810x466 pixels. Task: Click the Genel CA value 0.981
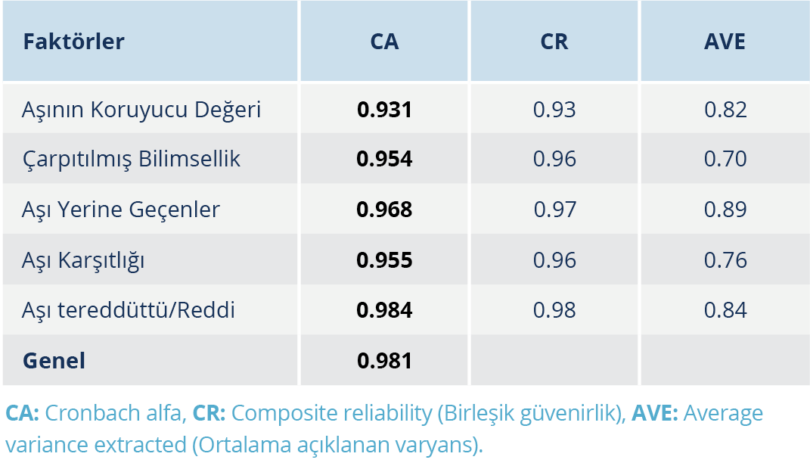click(x=384, y=360)
